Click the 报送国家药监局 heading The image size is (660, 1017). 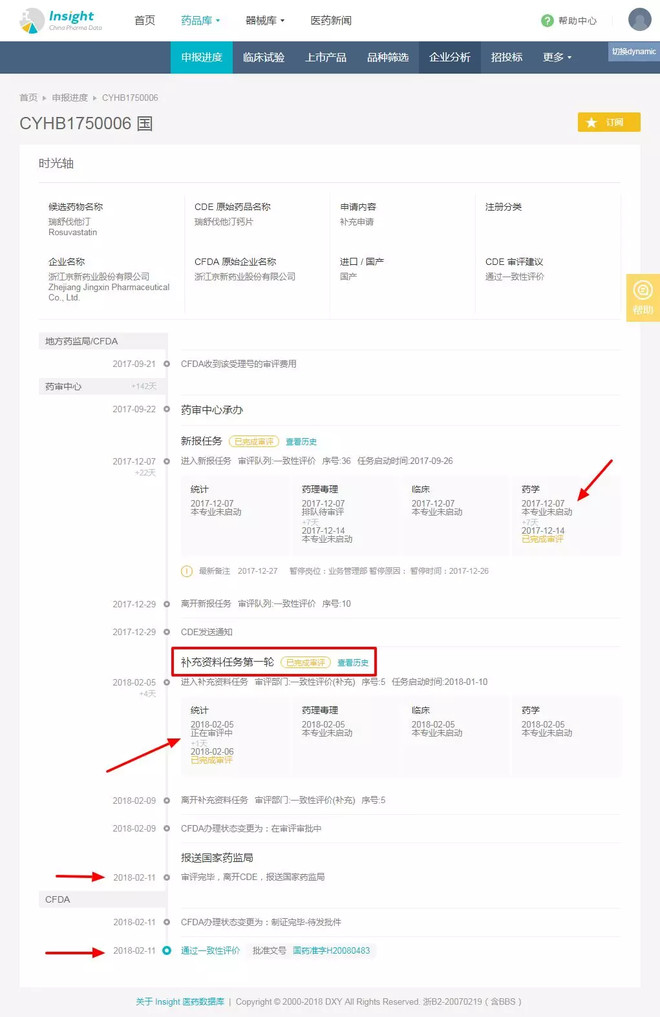coord(217,857)
